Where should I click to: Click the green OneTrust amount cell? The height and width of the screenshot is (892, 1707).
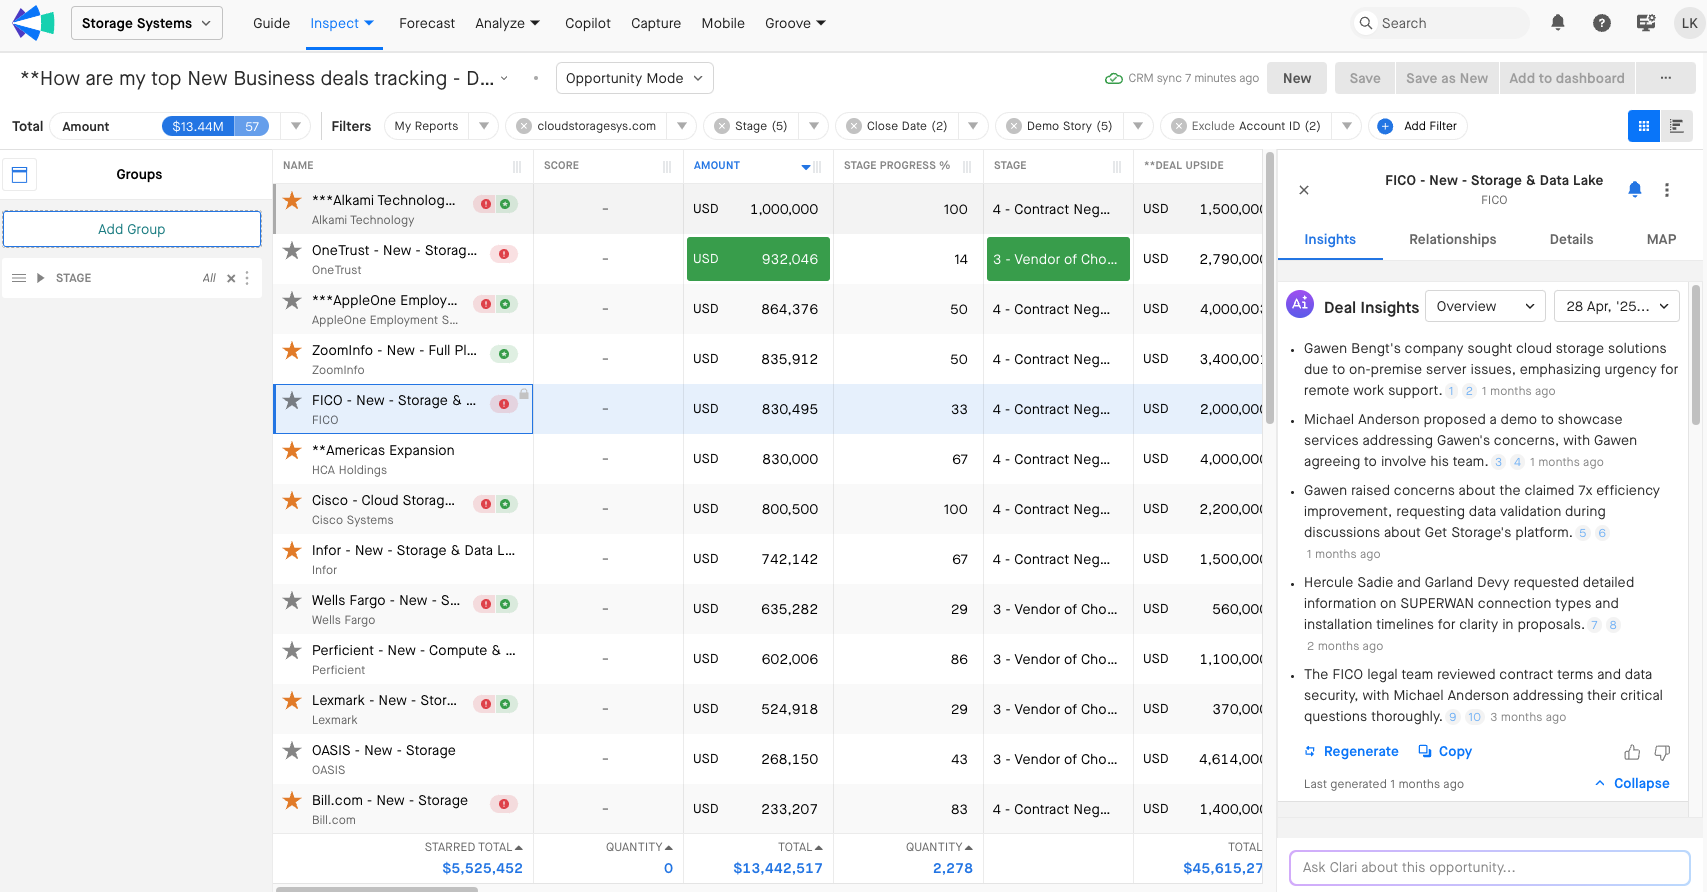pyautogui.click(x=758, y=259)
